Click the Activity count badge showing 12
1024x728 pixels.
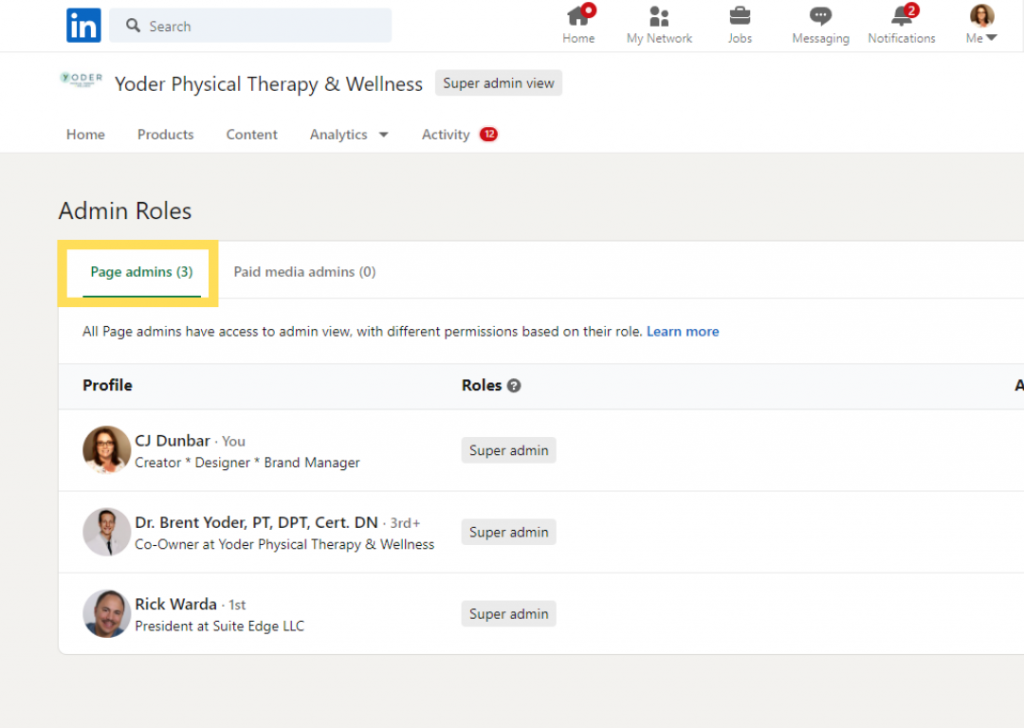pos(488,134)
